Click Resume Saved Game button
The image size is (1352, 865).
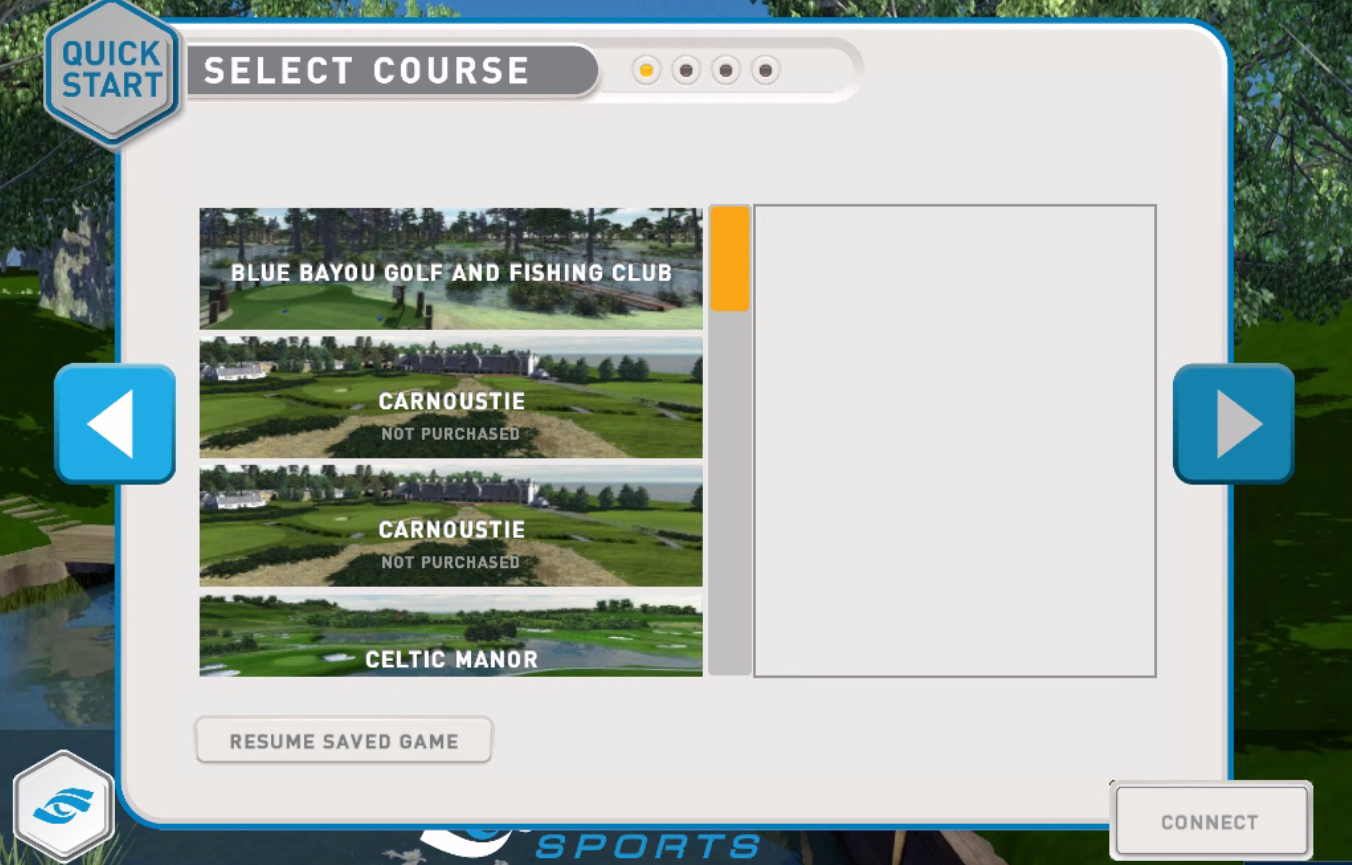point(344,741)
